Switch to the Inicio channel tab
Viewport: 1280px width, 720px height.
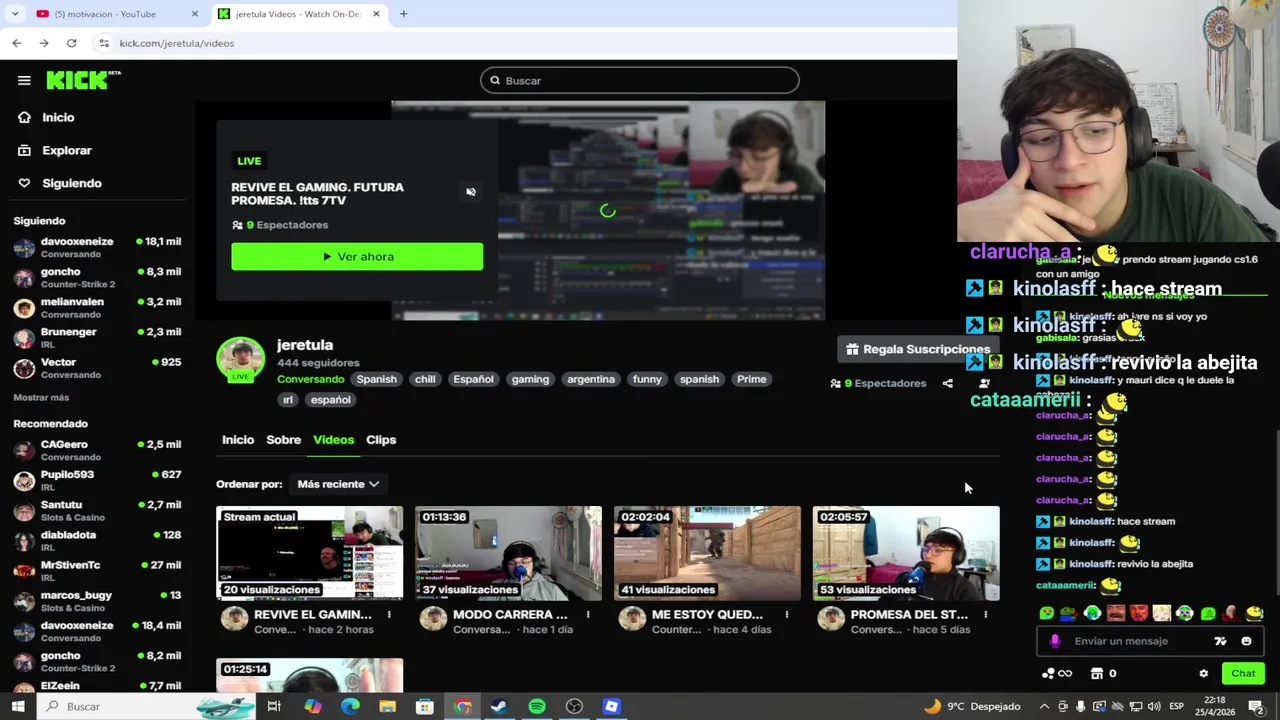pyautogui.click(x=238, y=440)
